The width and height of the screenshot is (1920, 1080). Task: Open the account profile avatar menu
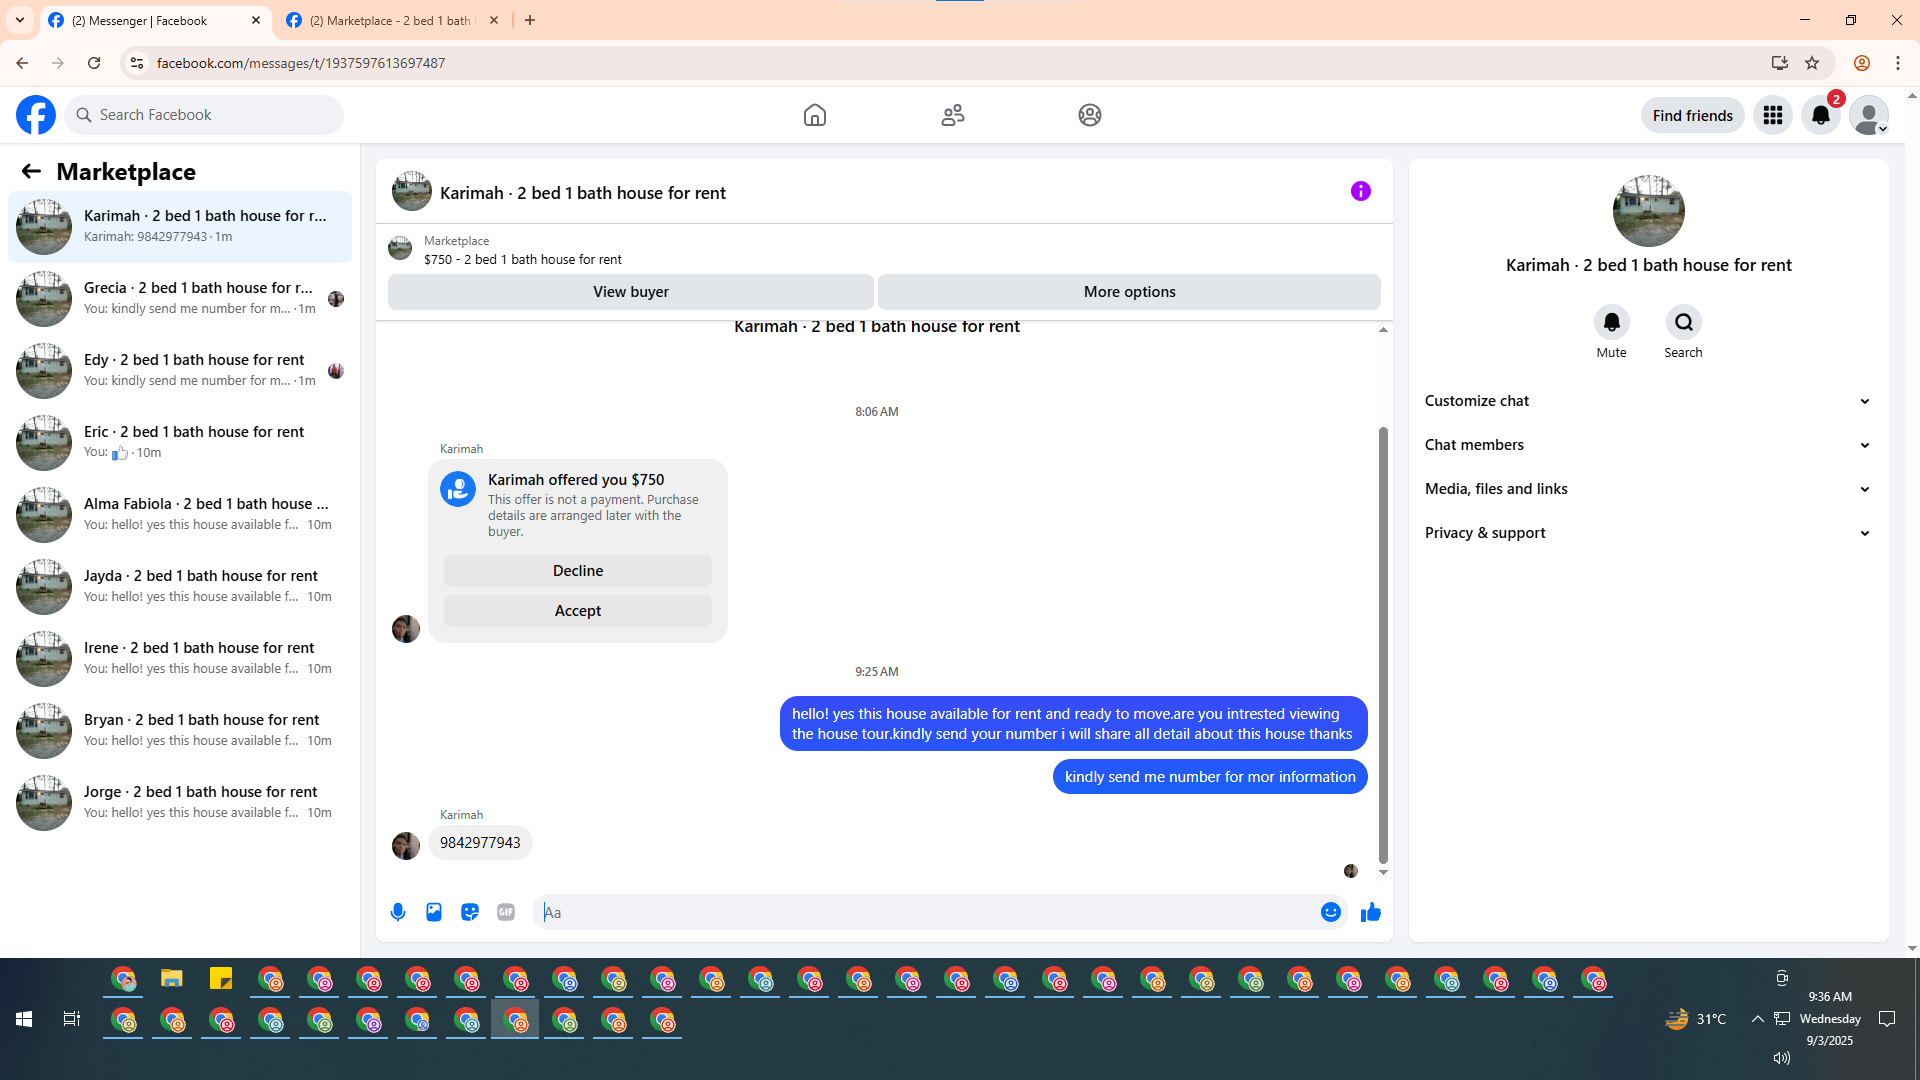(x=1869, y=115)
